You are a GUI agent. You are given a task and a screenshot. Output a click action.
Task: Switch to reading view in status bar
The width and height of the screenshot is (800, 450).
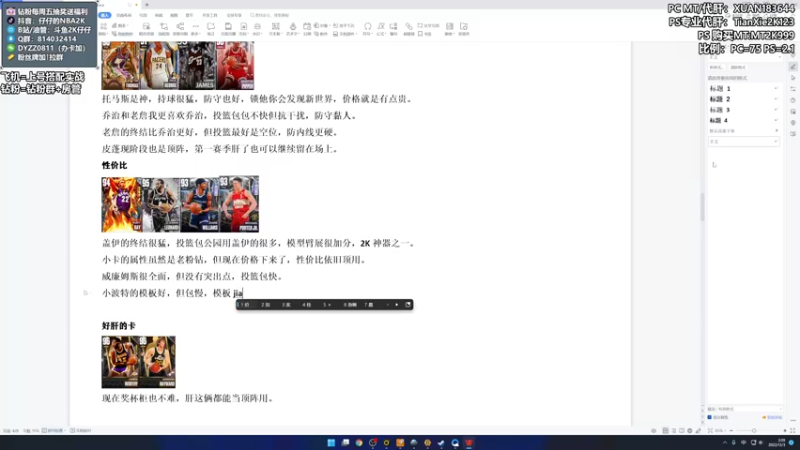[682, 431]
